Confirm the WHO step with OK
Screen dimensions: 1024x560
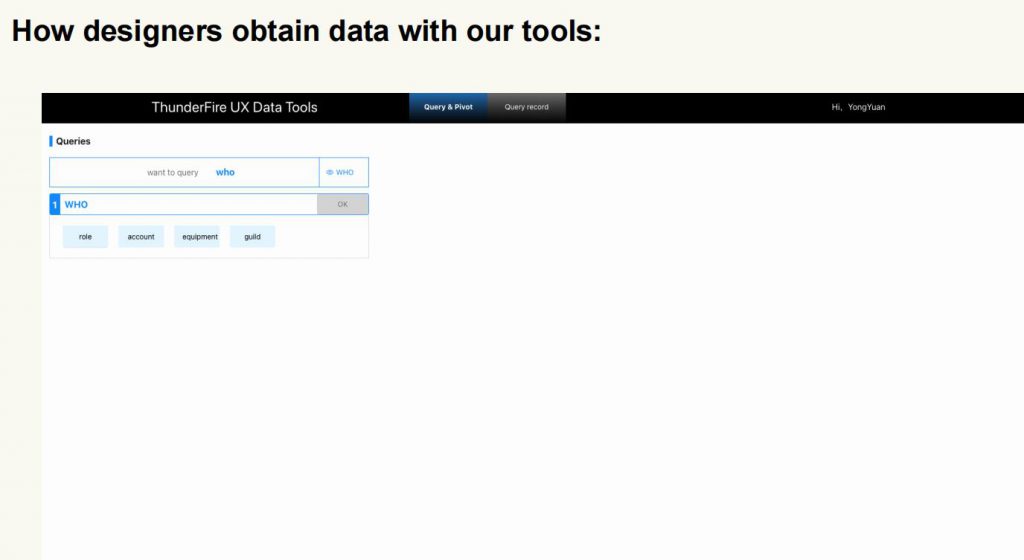coord(343,204)
